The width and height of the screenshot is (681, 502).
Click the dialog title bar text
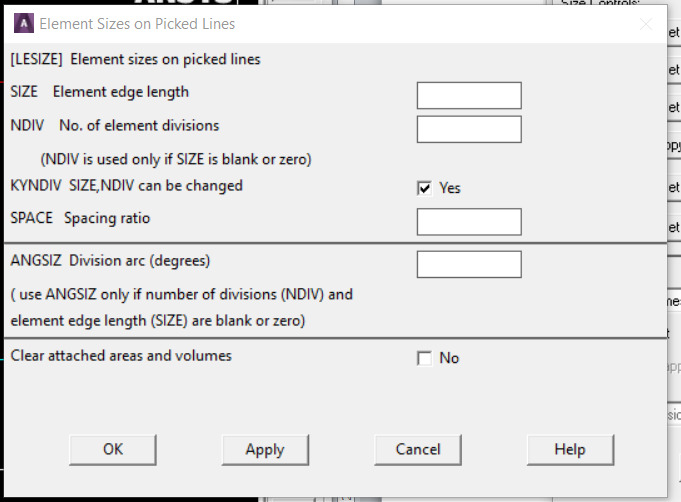click(139, 23)
